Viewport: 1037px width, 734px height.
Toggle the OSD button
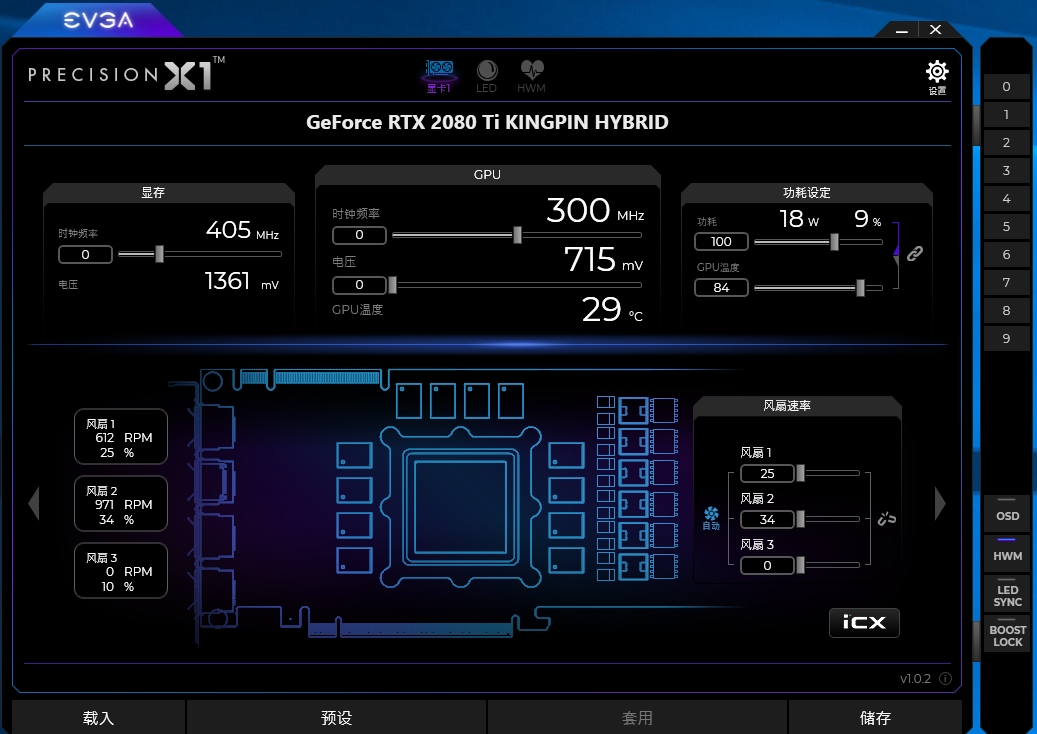(1007, 513)
